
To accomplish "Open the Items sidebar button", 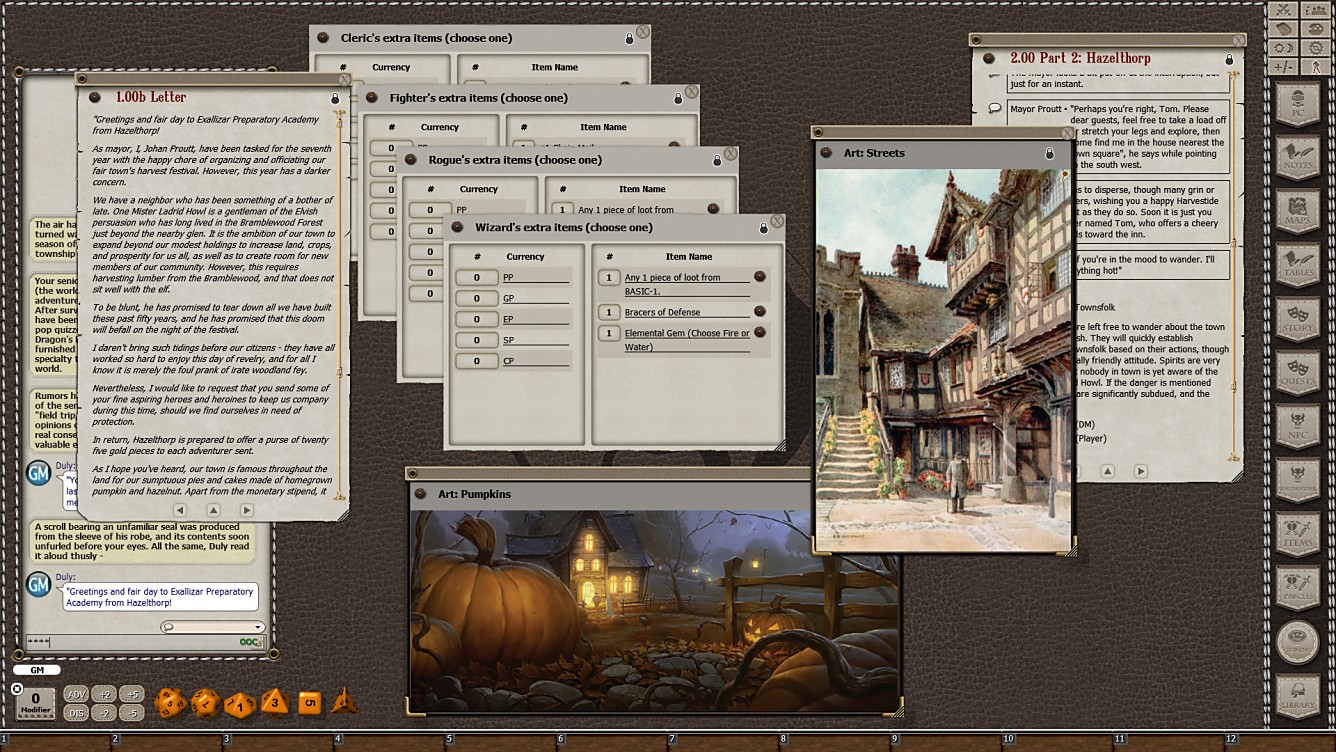I will point(1298,533).
